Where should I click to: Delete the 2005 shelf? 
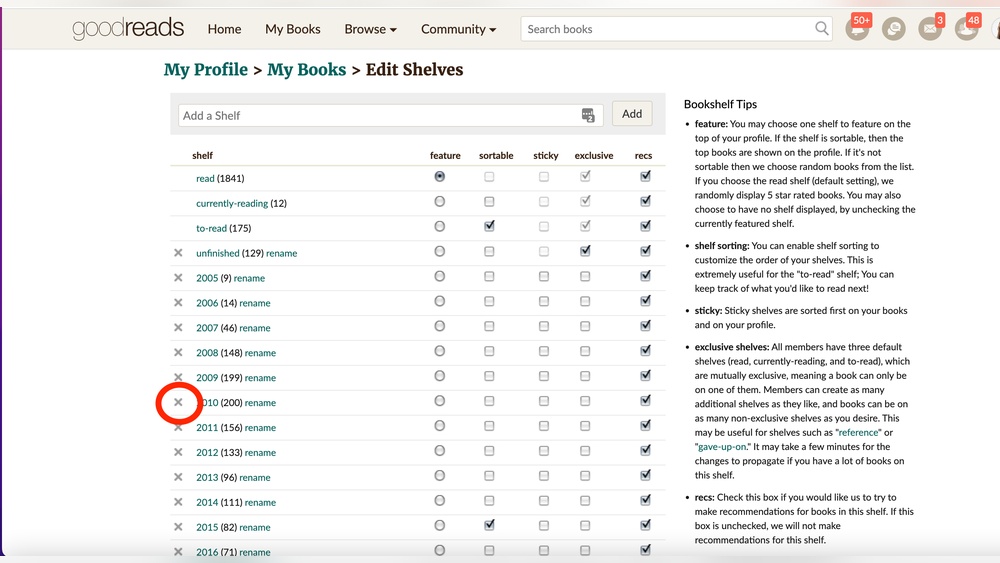tap(179, 277)
